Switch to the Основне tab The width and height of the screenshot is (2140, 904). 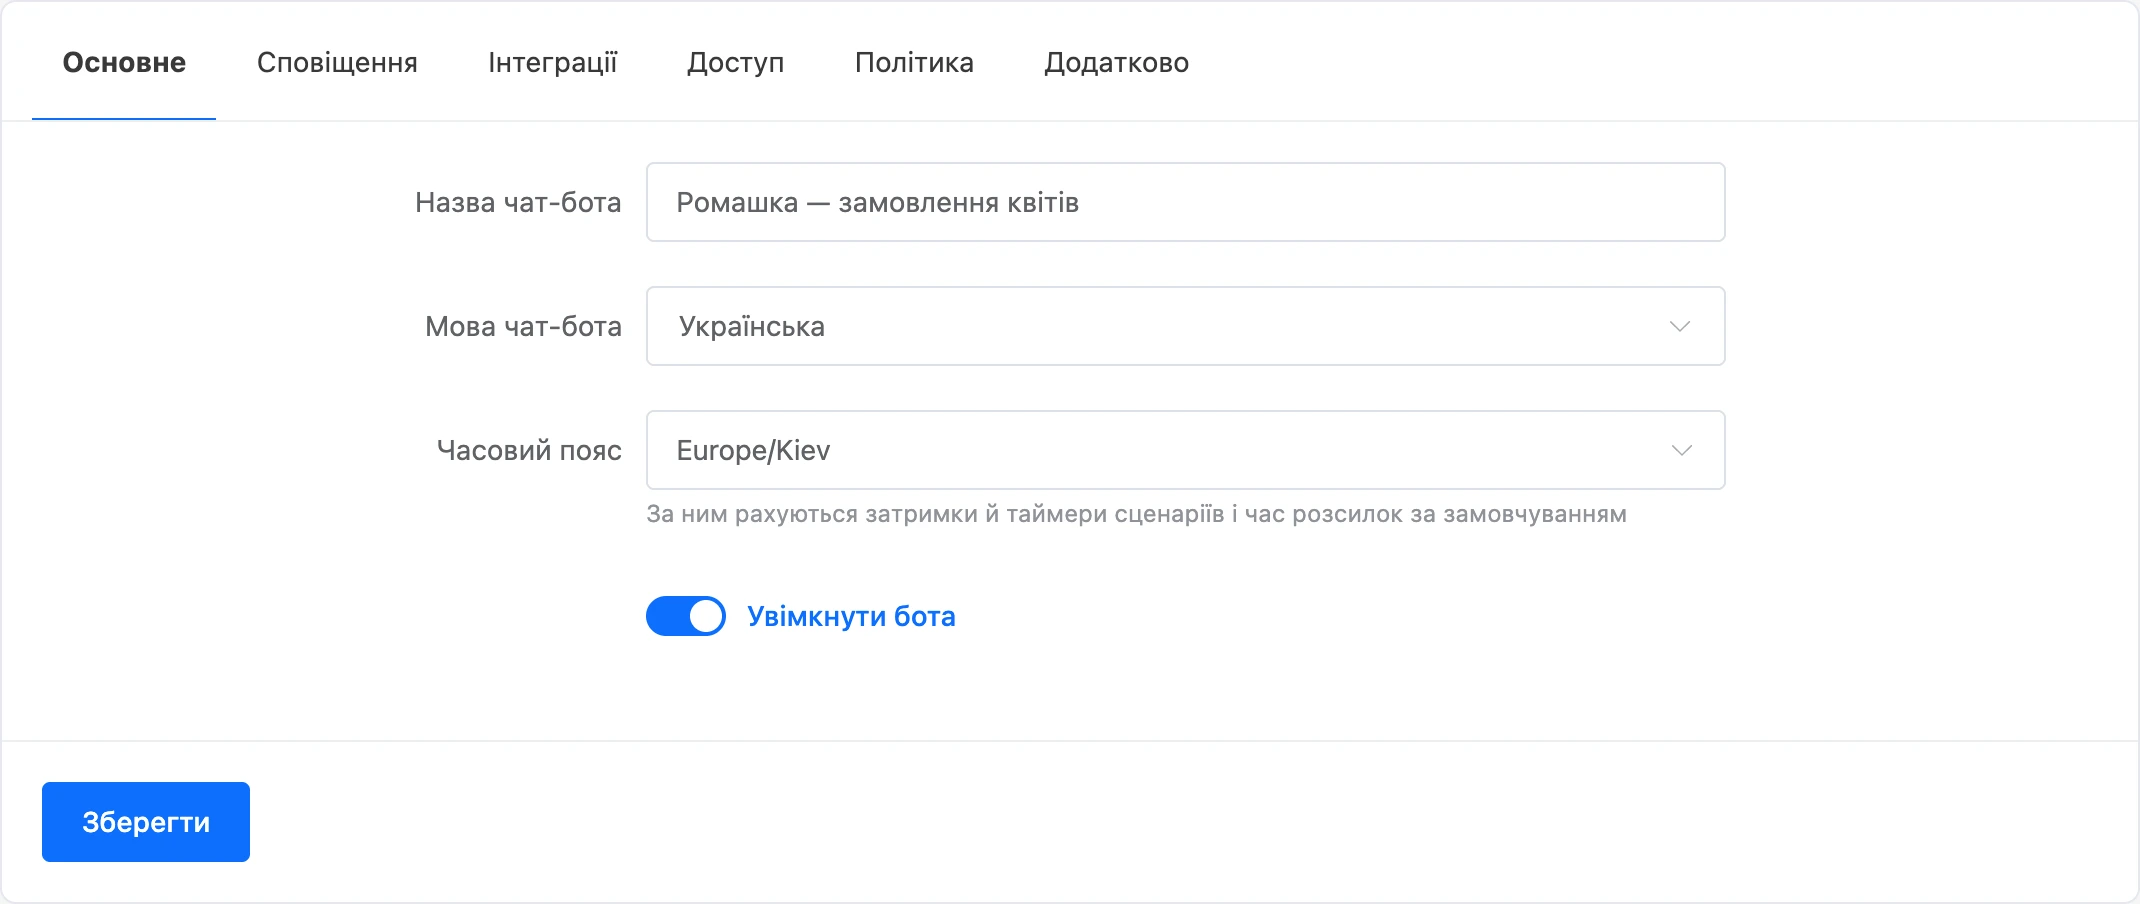pyautogui.click(x=124, y=62)
